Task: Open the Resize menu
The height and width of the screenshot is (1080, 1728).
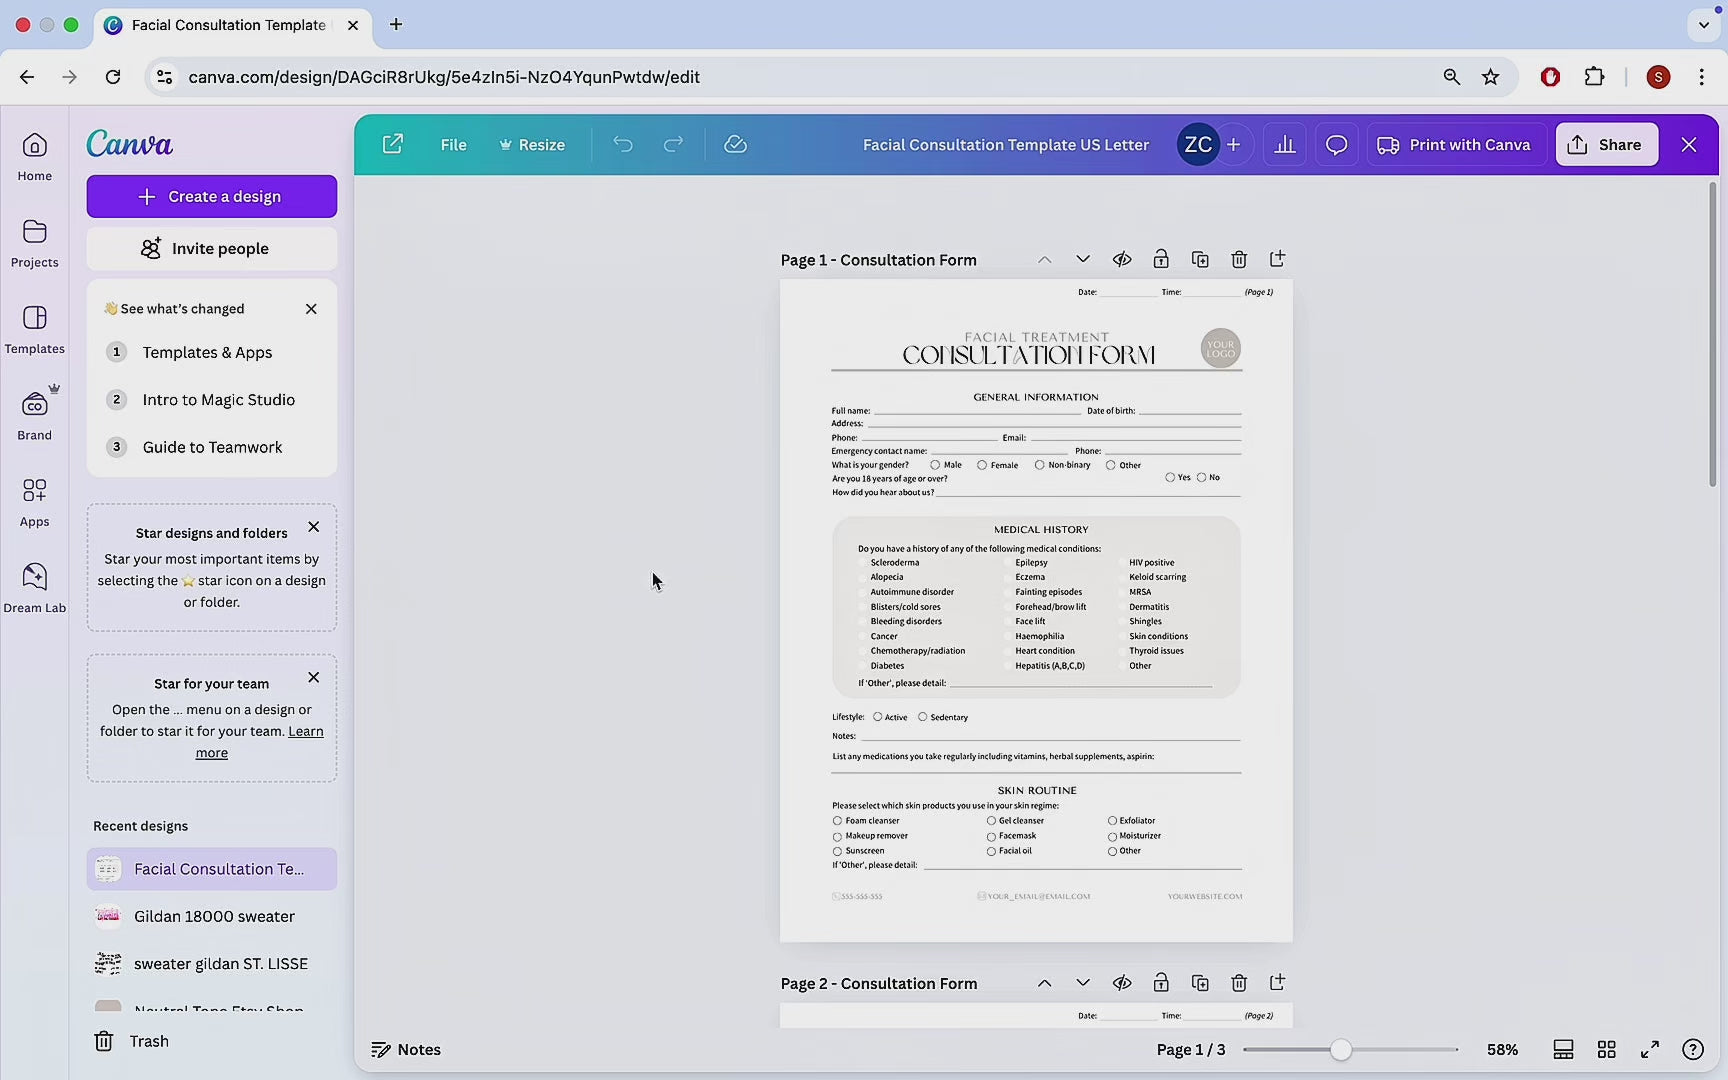Action: click(x=532, y=145)
